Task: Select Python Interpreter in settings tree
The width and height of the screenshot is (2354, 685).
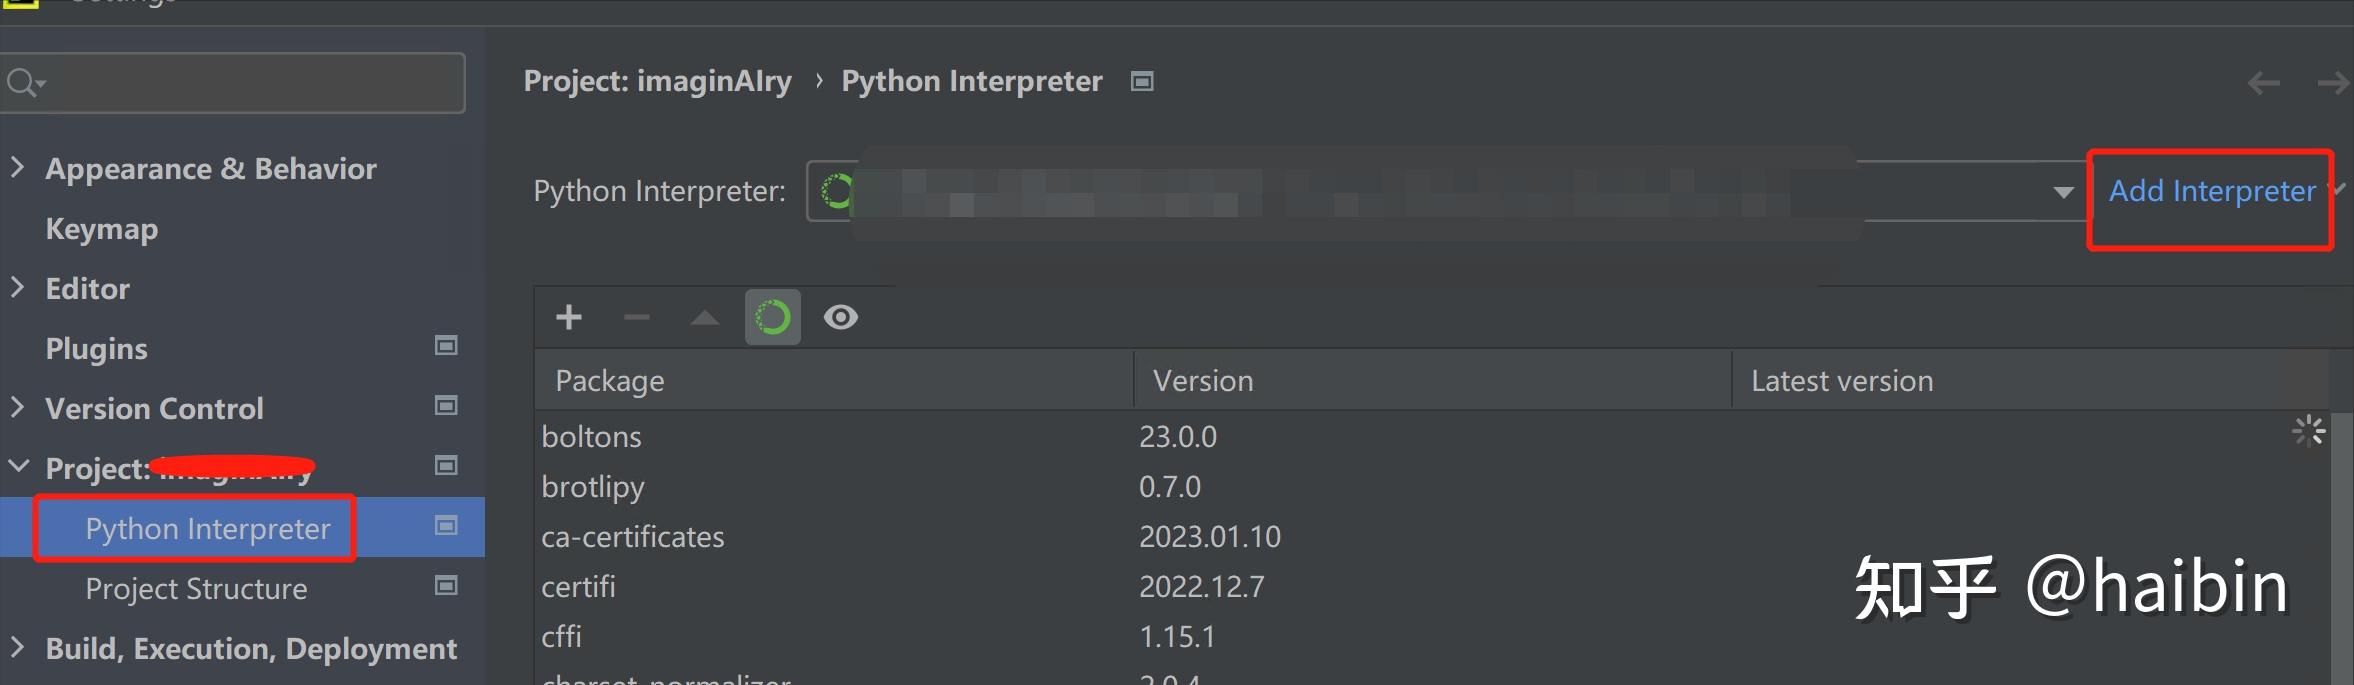Action: tap(208, 529)
